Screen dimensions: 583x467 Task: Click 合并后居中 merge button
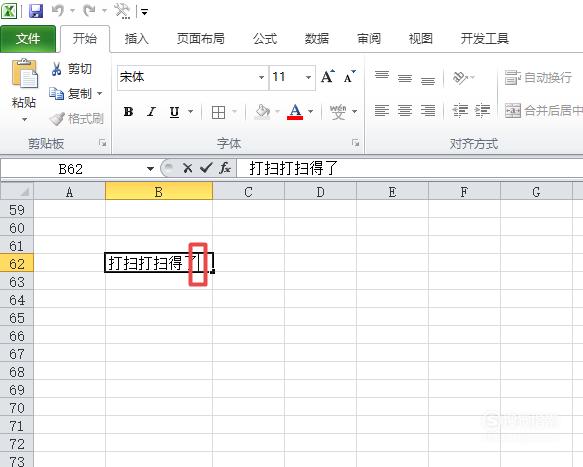(x=544, y=110)
